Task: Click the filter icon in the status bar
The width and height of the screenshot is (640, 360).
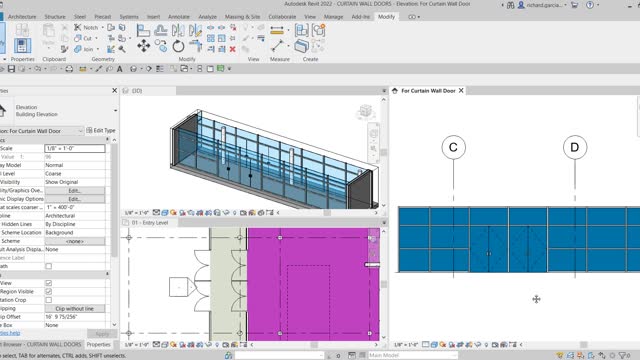Action: click(623, 356)
